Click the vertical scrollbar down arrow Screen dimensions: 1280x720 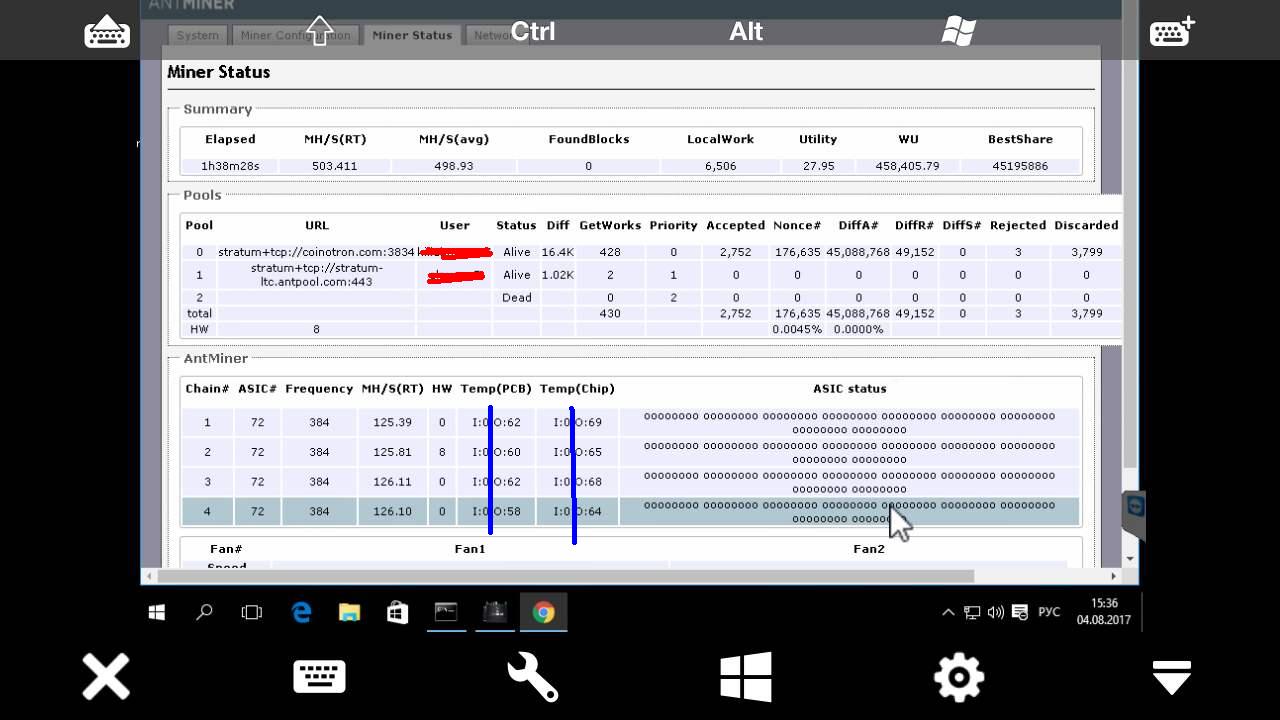tap(1130, 559)
